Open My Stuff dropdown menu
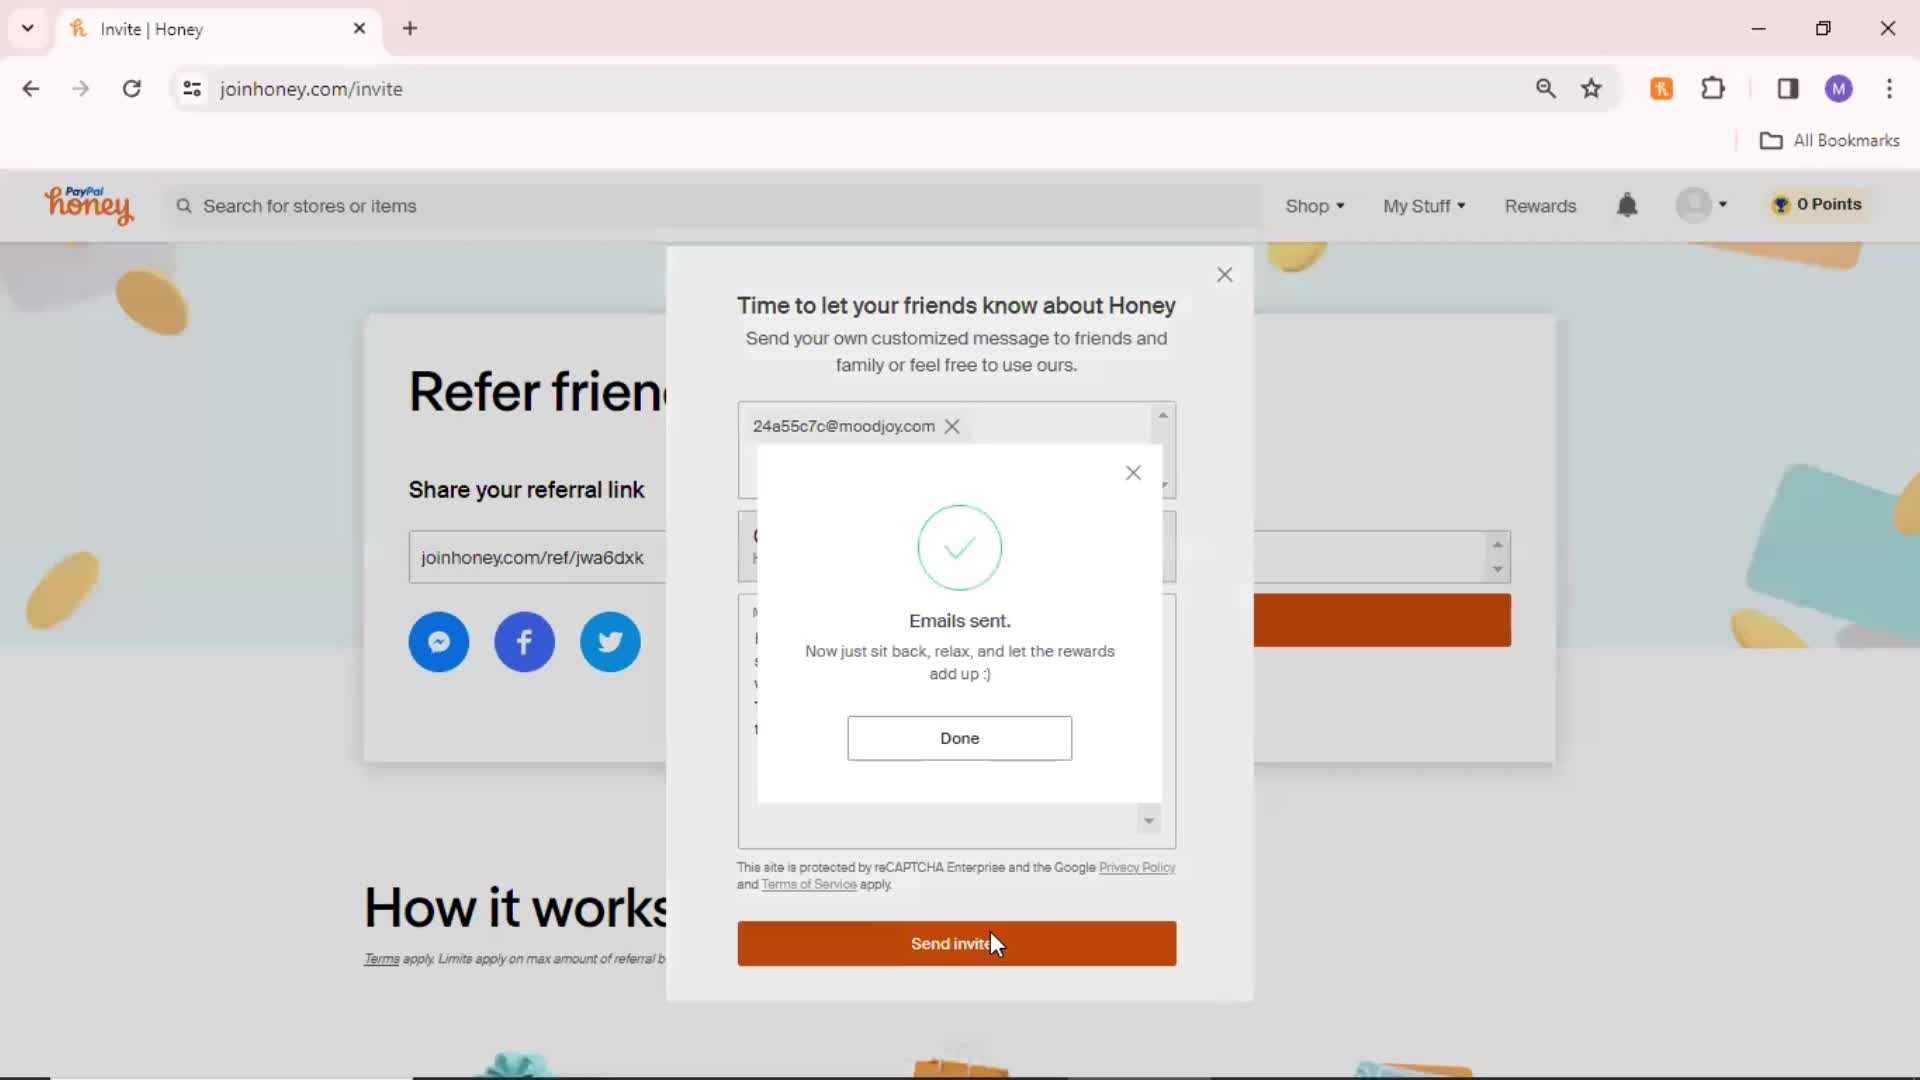This screenshot has width=1920, height=1080. (x=1423, y=204)
